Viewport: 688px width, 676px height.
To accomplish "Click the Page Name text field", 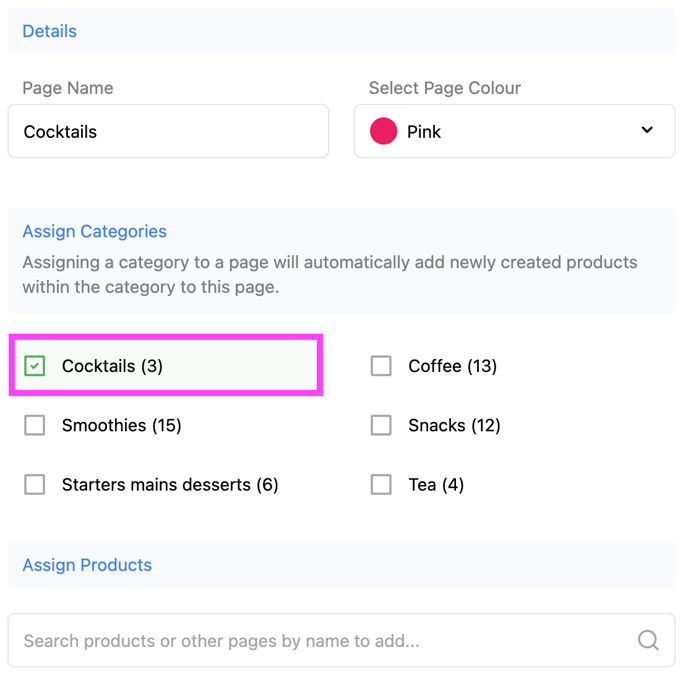I will (x=168, y=131).
